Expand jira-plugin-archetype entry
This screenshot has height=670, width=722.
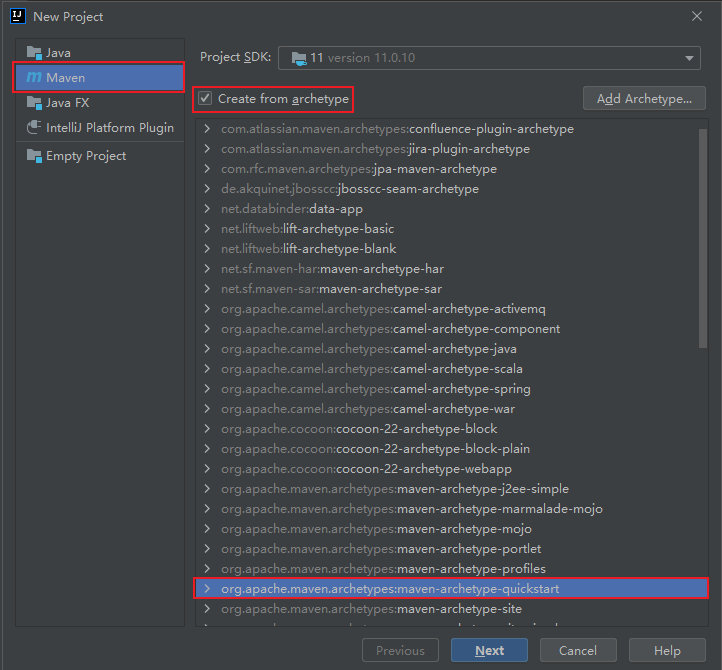click(x=207, y=149)
